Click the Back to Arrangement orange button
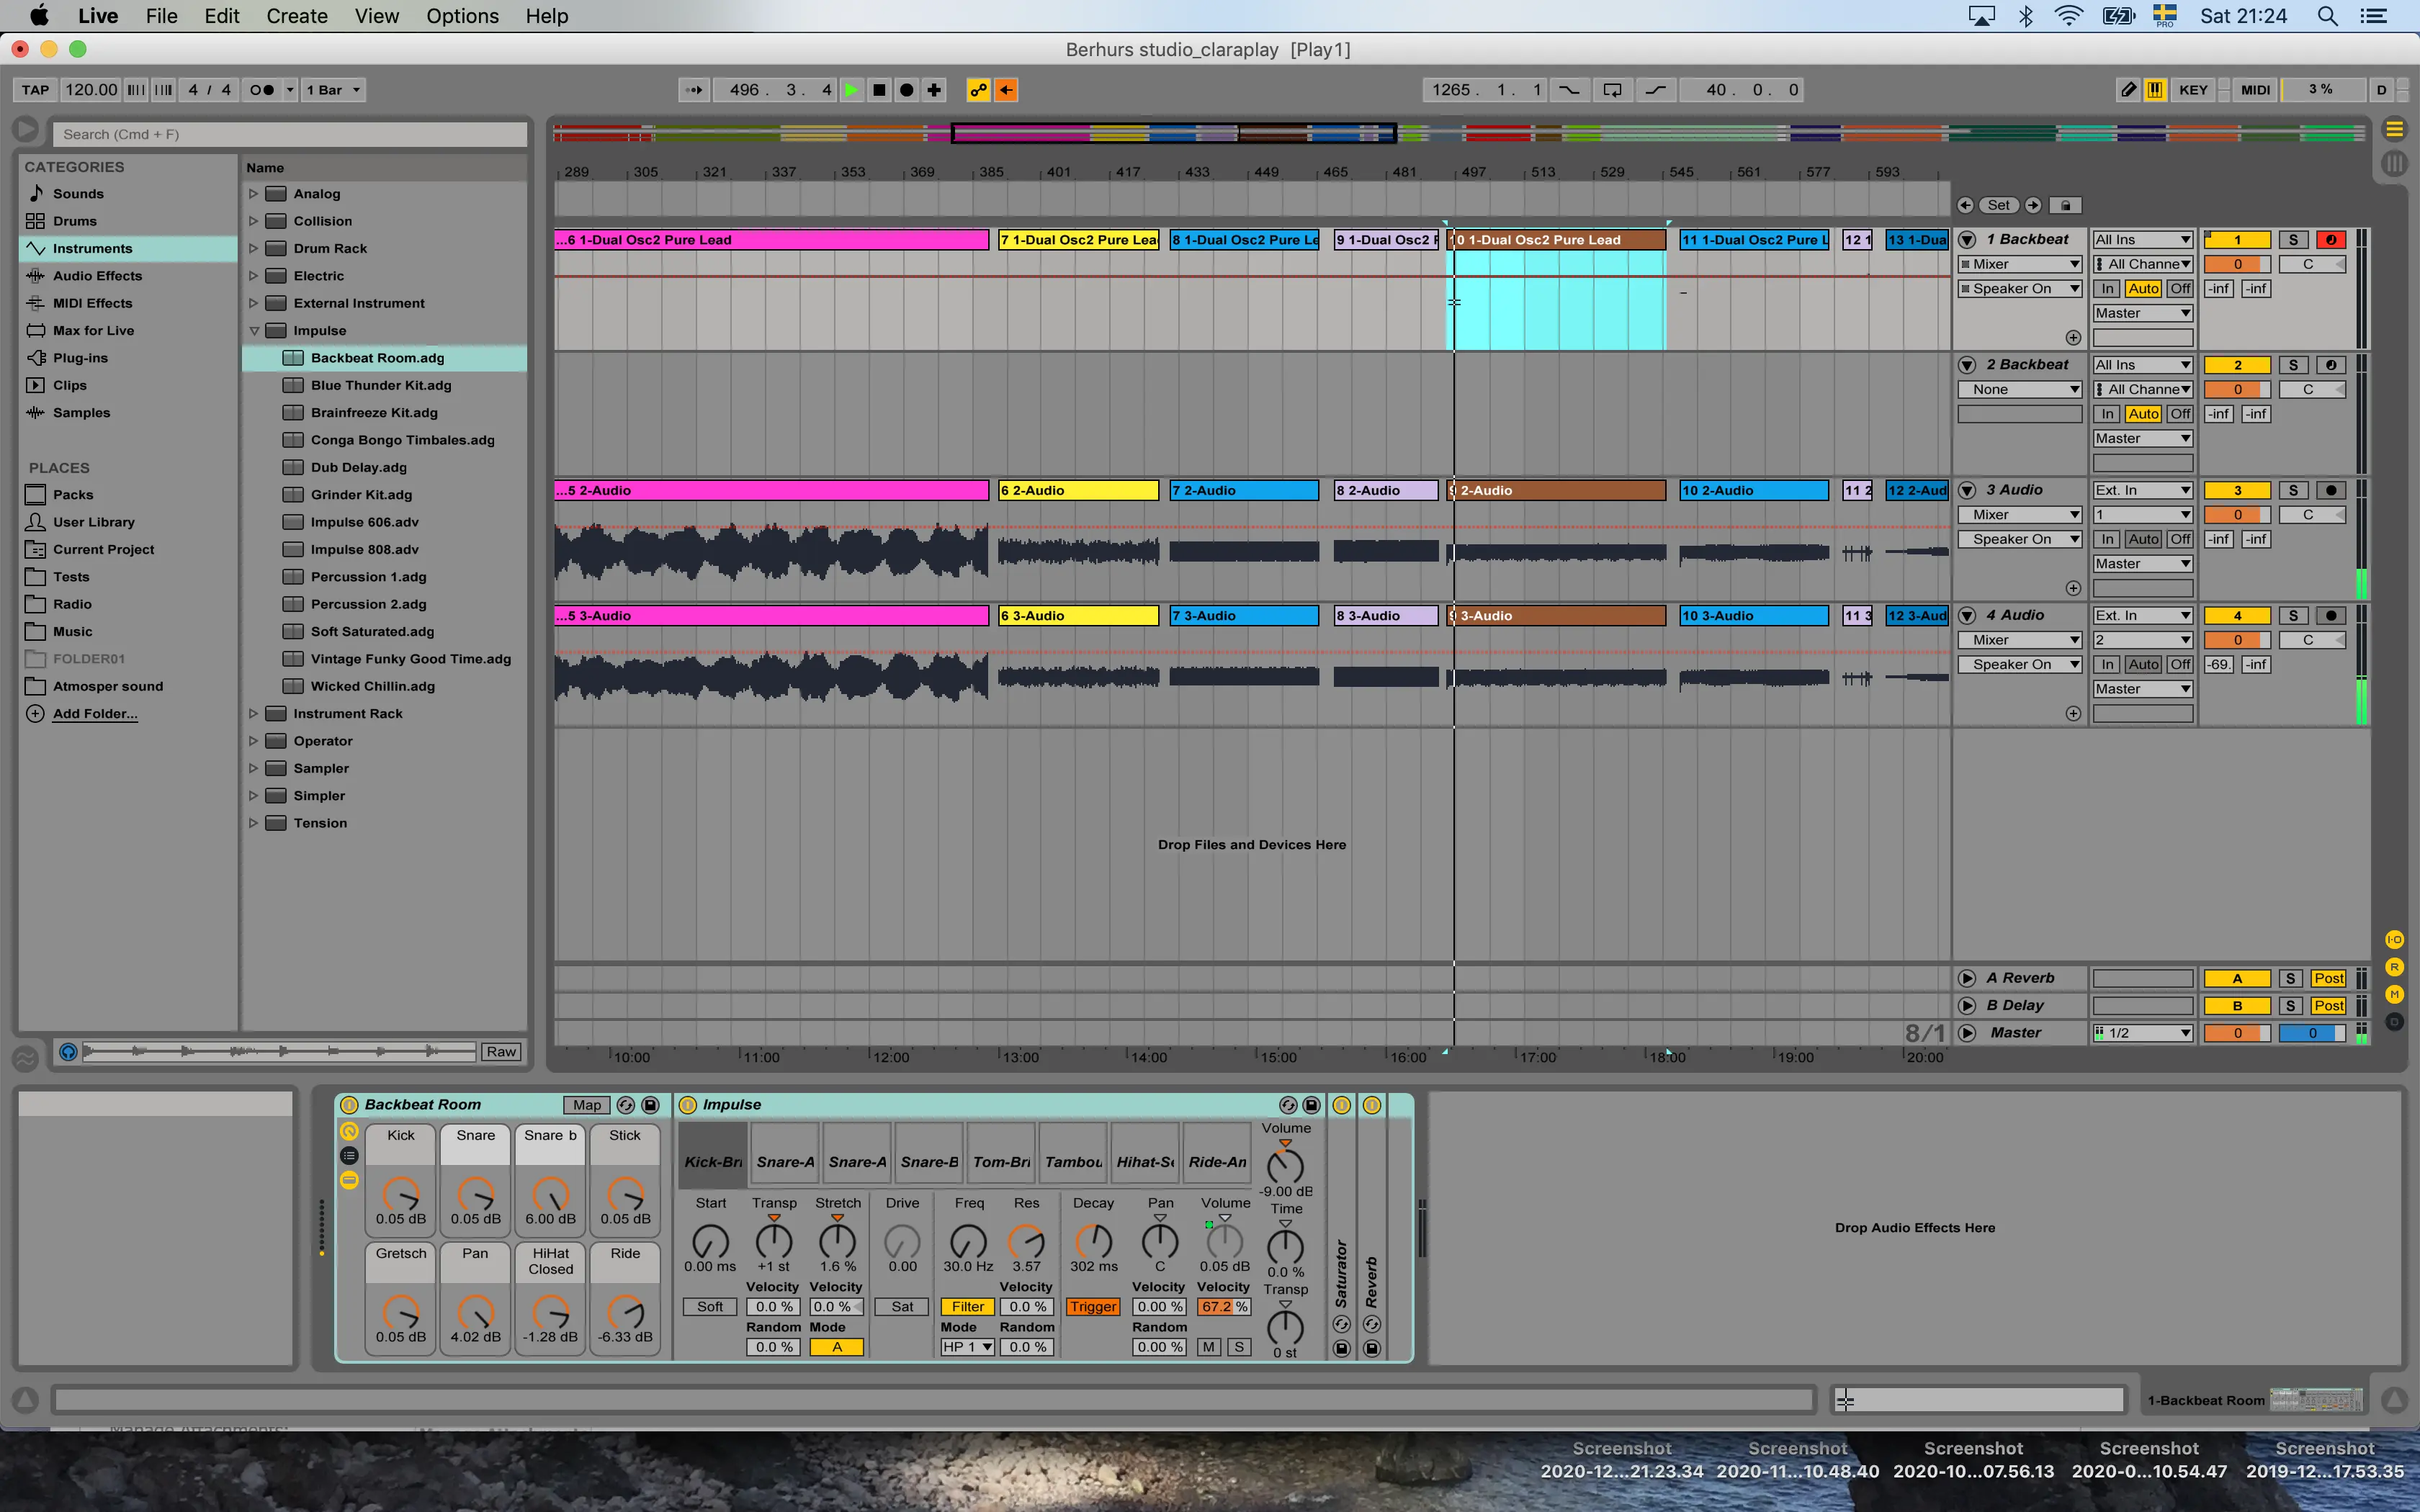The image size is (2420, 1512). pos(1006,90)
